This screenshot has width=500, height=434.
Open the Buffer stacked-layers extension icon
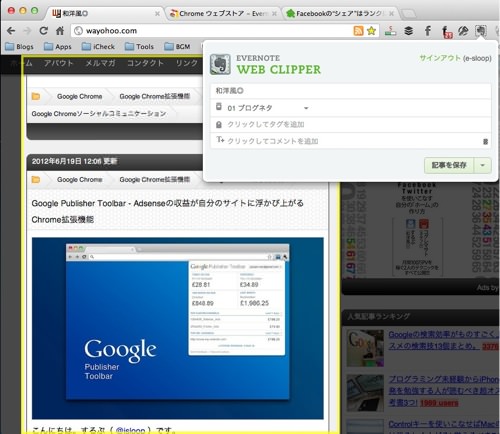(x=409, y=31)
